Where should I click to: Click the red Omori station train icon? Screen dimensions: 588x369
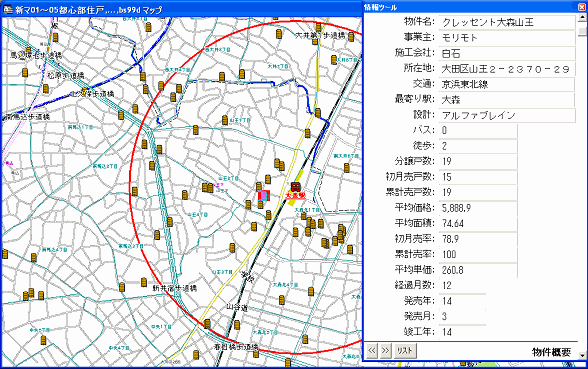pyautogui.click(x=296, y=187)
